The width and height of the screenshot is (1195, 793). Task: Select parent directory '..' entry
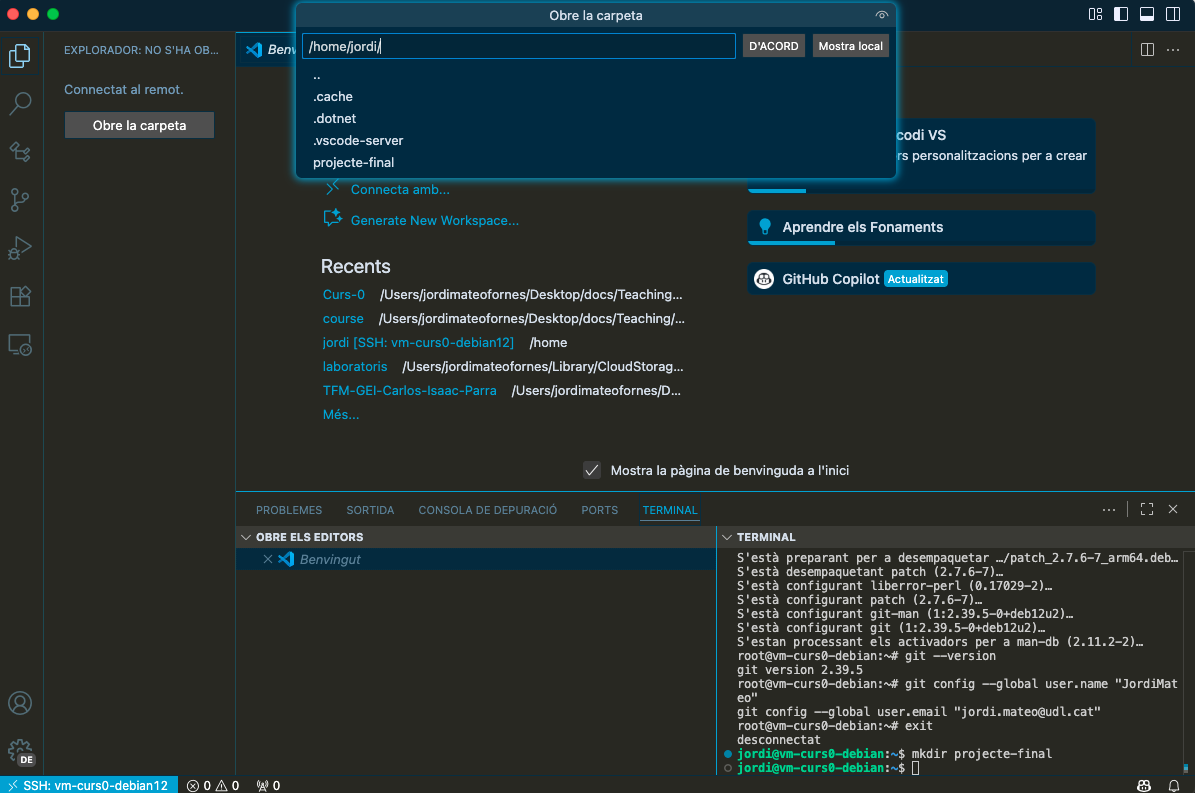click(596, 75)
